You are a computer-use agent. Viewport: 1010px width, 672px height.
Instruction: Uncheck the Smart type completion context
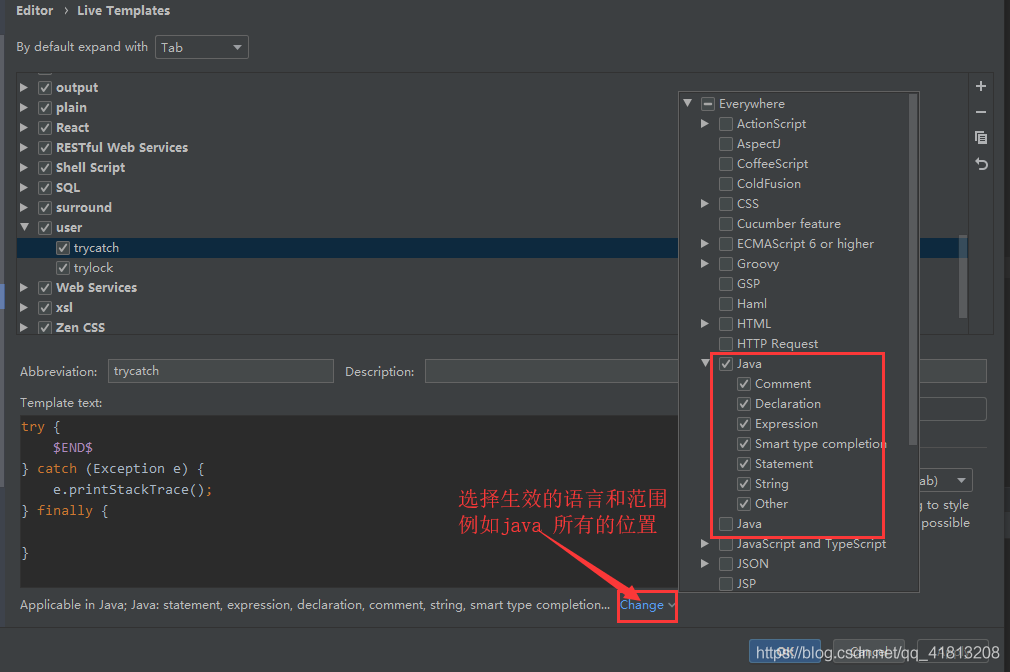point(744,444)
